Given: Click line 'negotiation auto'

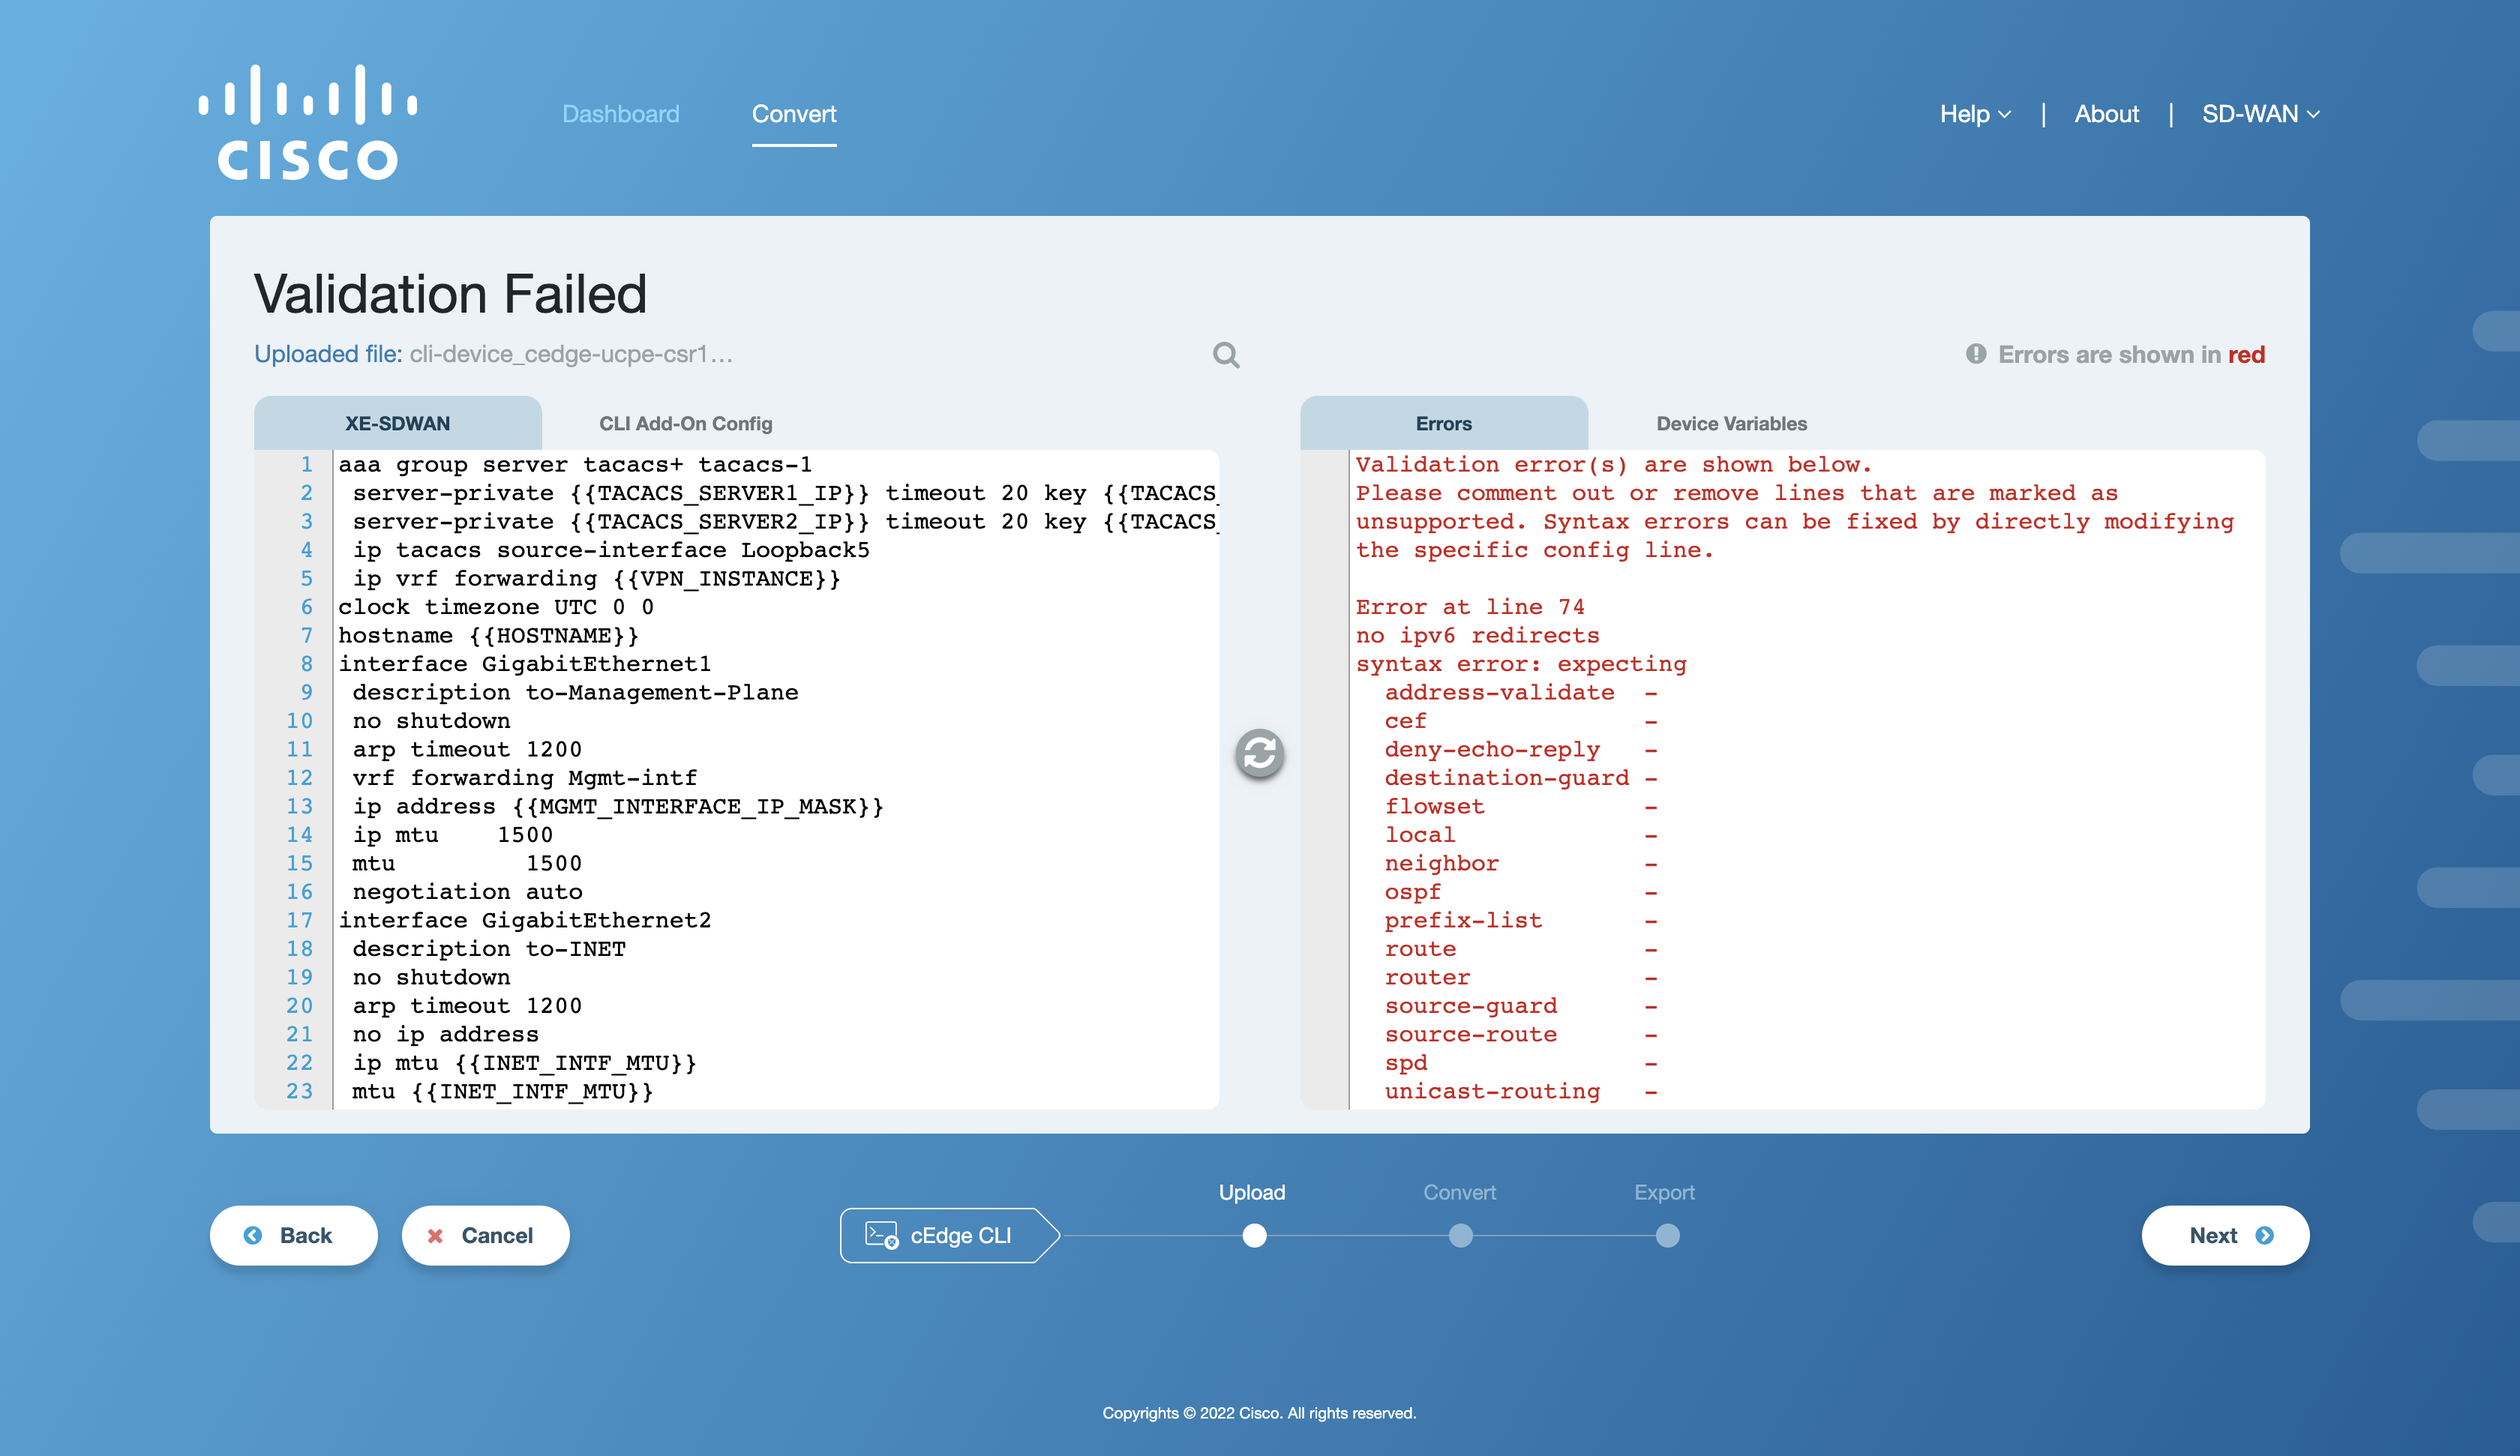Looking at the screenshot, I should (x=467, y=892).
